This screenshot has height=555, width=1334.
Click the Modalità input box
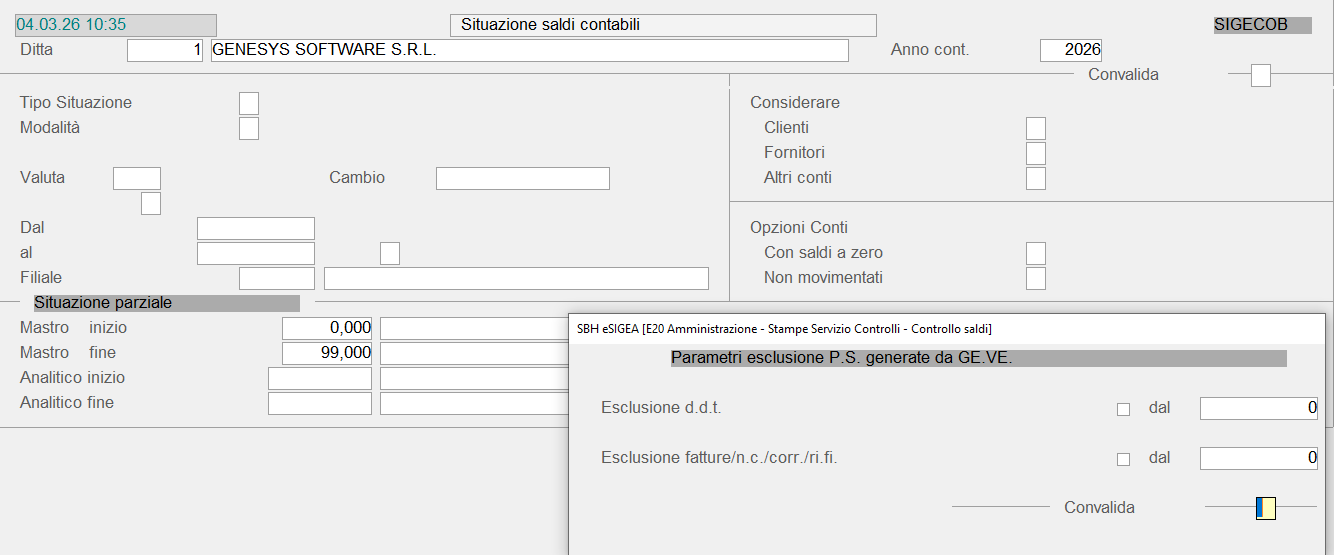pyautogui.click(x=249, y=128)
